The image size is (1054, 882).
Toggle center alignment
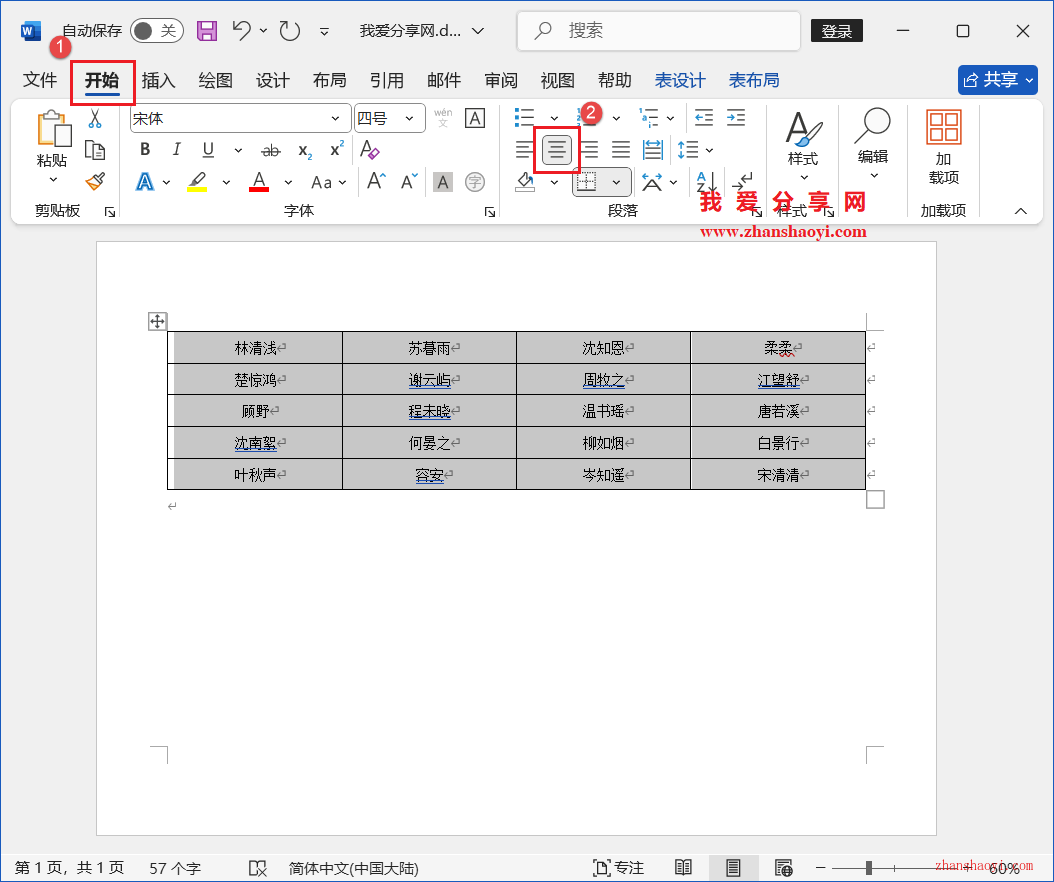point(557,150)
